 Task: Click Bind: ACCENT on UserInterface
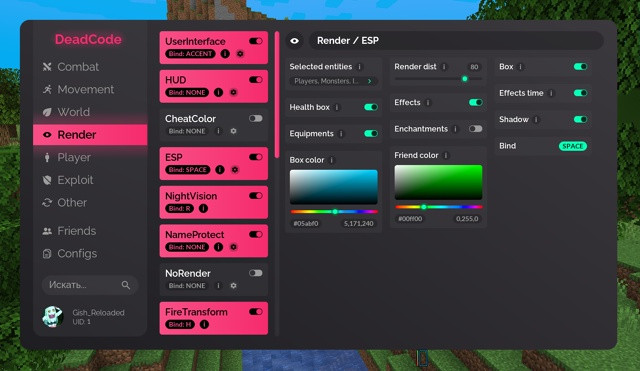pos(190,54)
